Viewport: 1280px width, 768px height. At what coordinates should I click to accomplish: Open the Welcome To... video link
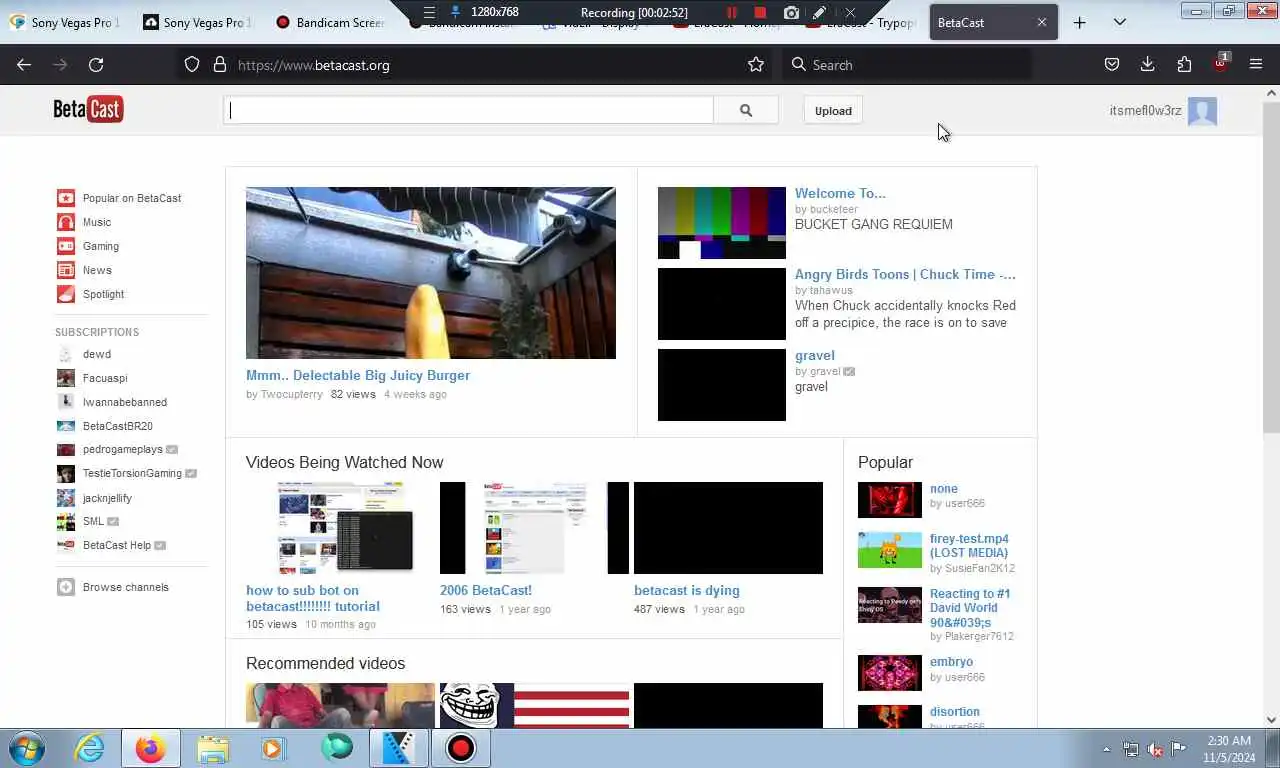pos(840,193)
